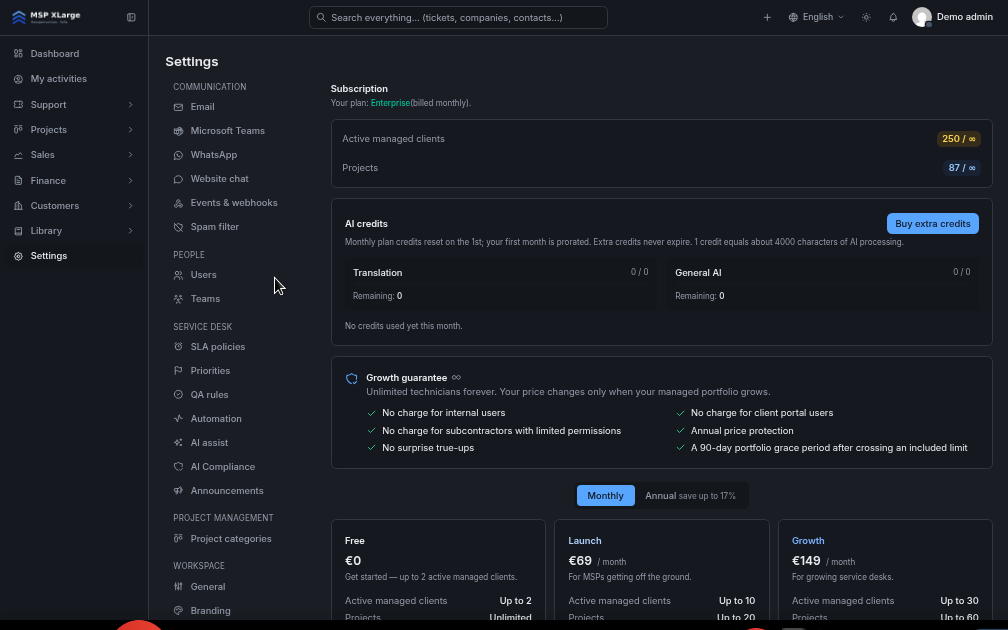Open the Demo admin avatar menu
Image resolution: width=1008 pixels, height=630 pixels.
[x=952, y=17]
